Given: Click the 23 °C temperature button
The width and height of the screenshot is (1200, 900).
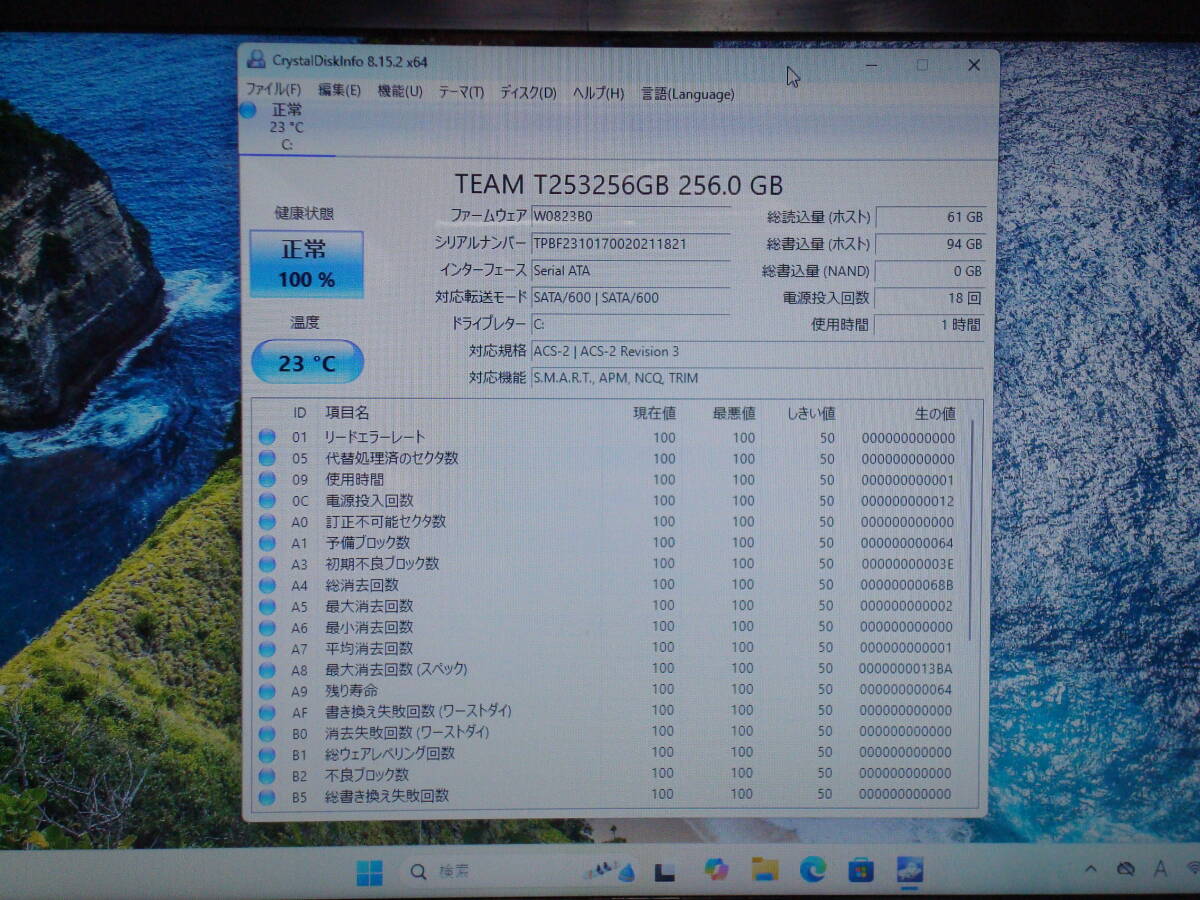Looking at the screenshot, I should point(307,362).
